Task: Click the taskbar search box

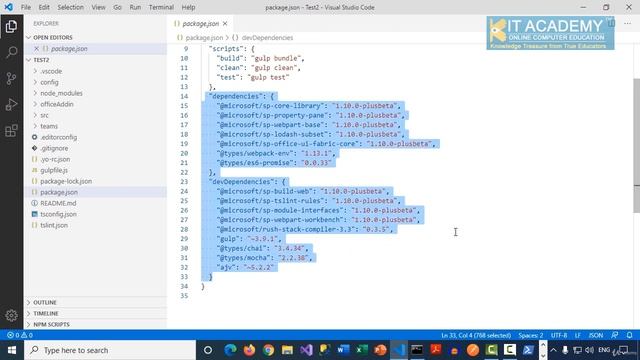Action: pyautogui.click(x=110, y=350)
